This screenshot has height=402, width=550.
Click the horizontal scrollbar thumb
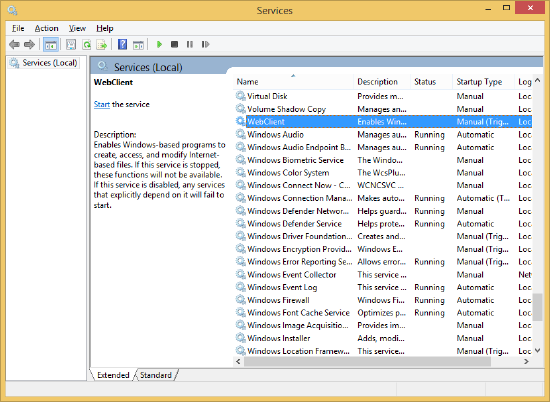pyautogui.click(x=367, y=362)
